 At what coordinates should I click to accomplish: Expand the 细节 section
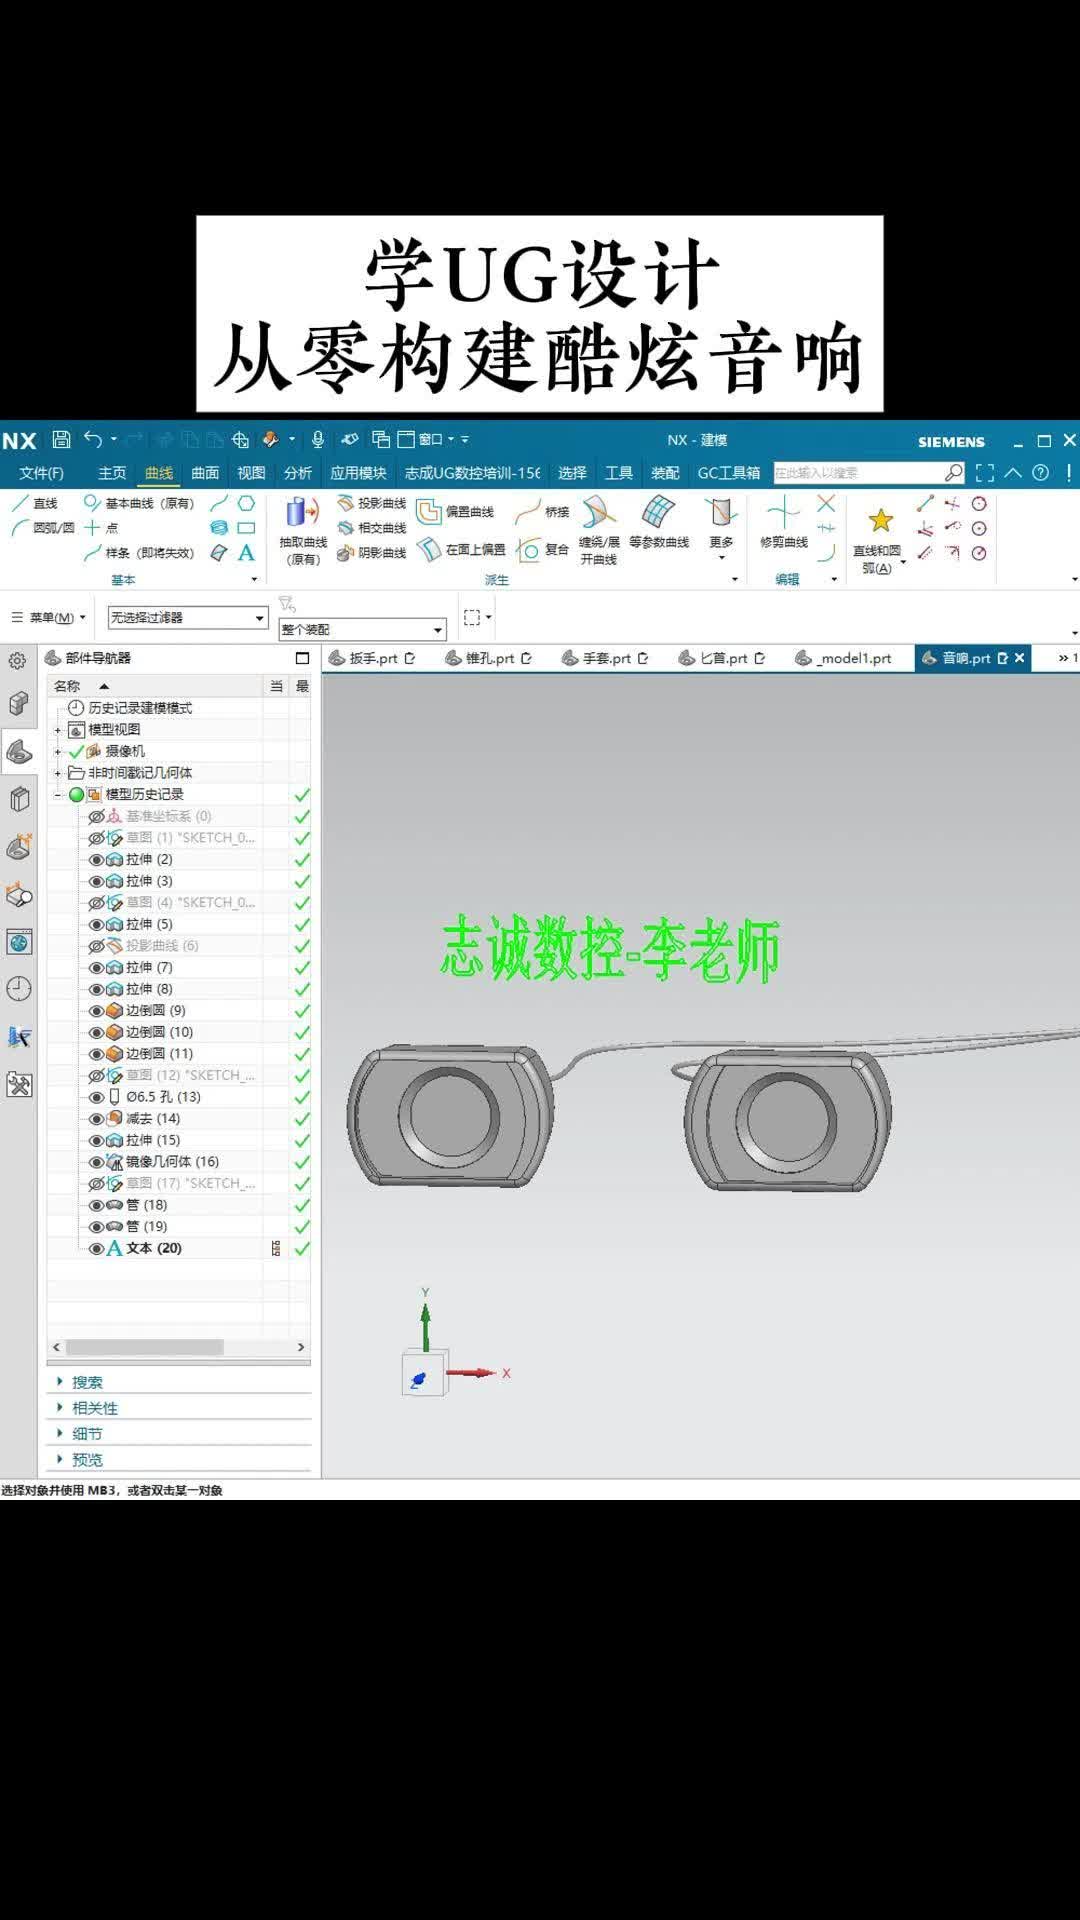(87, 1434)
